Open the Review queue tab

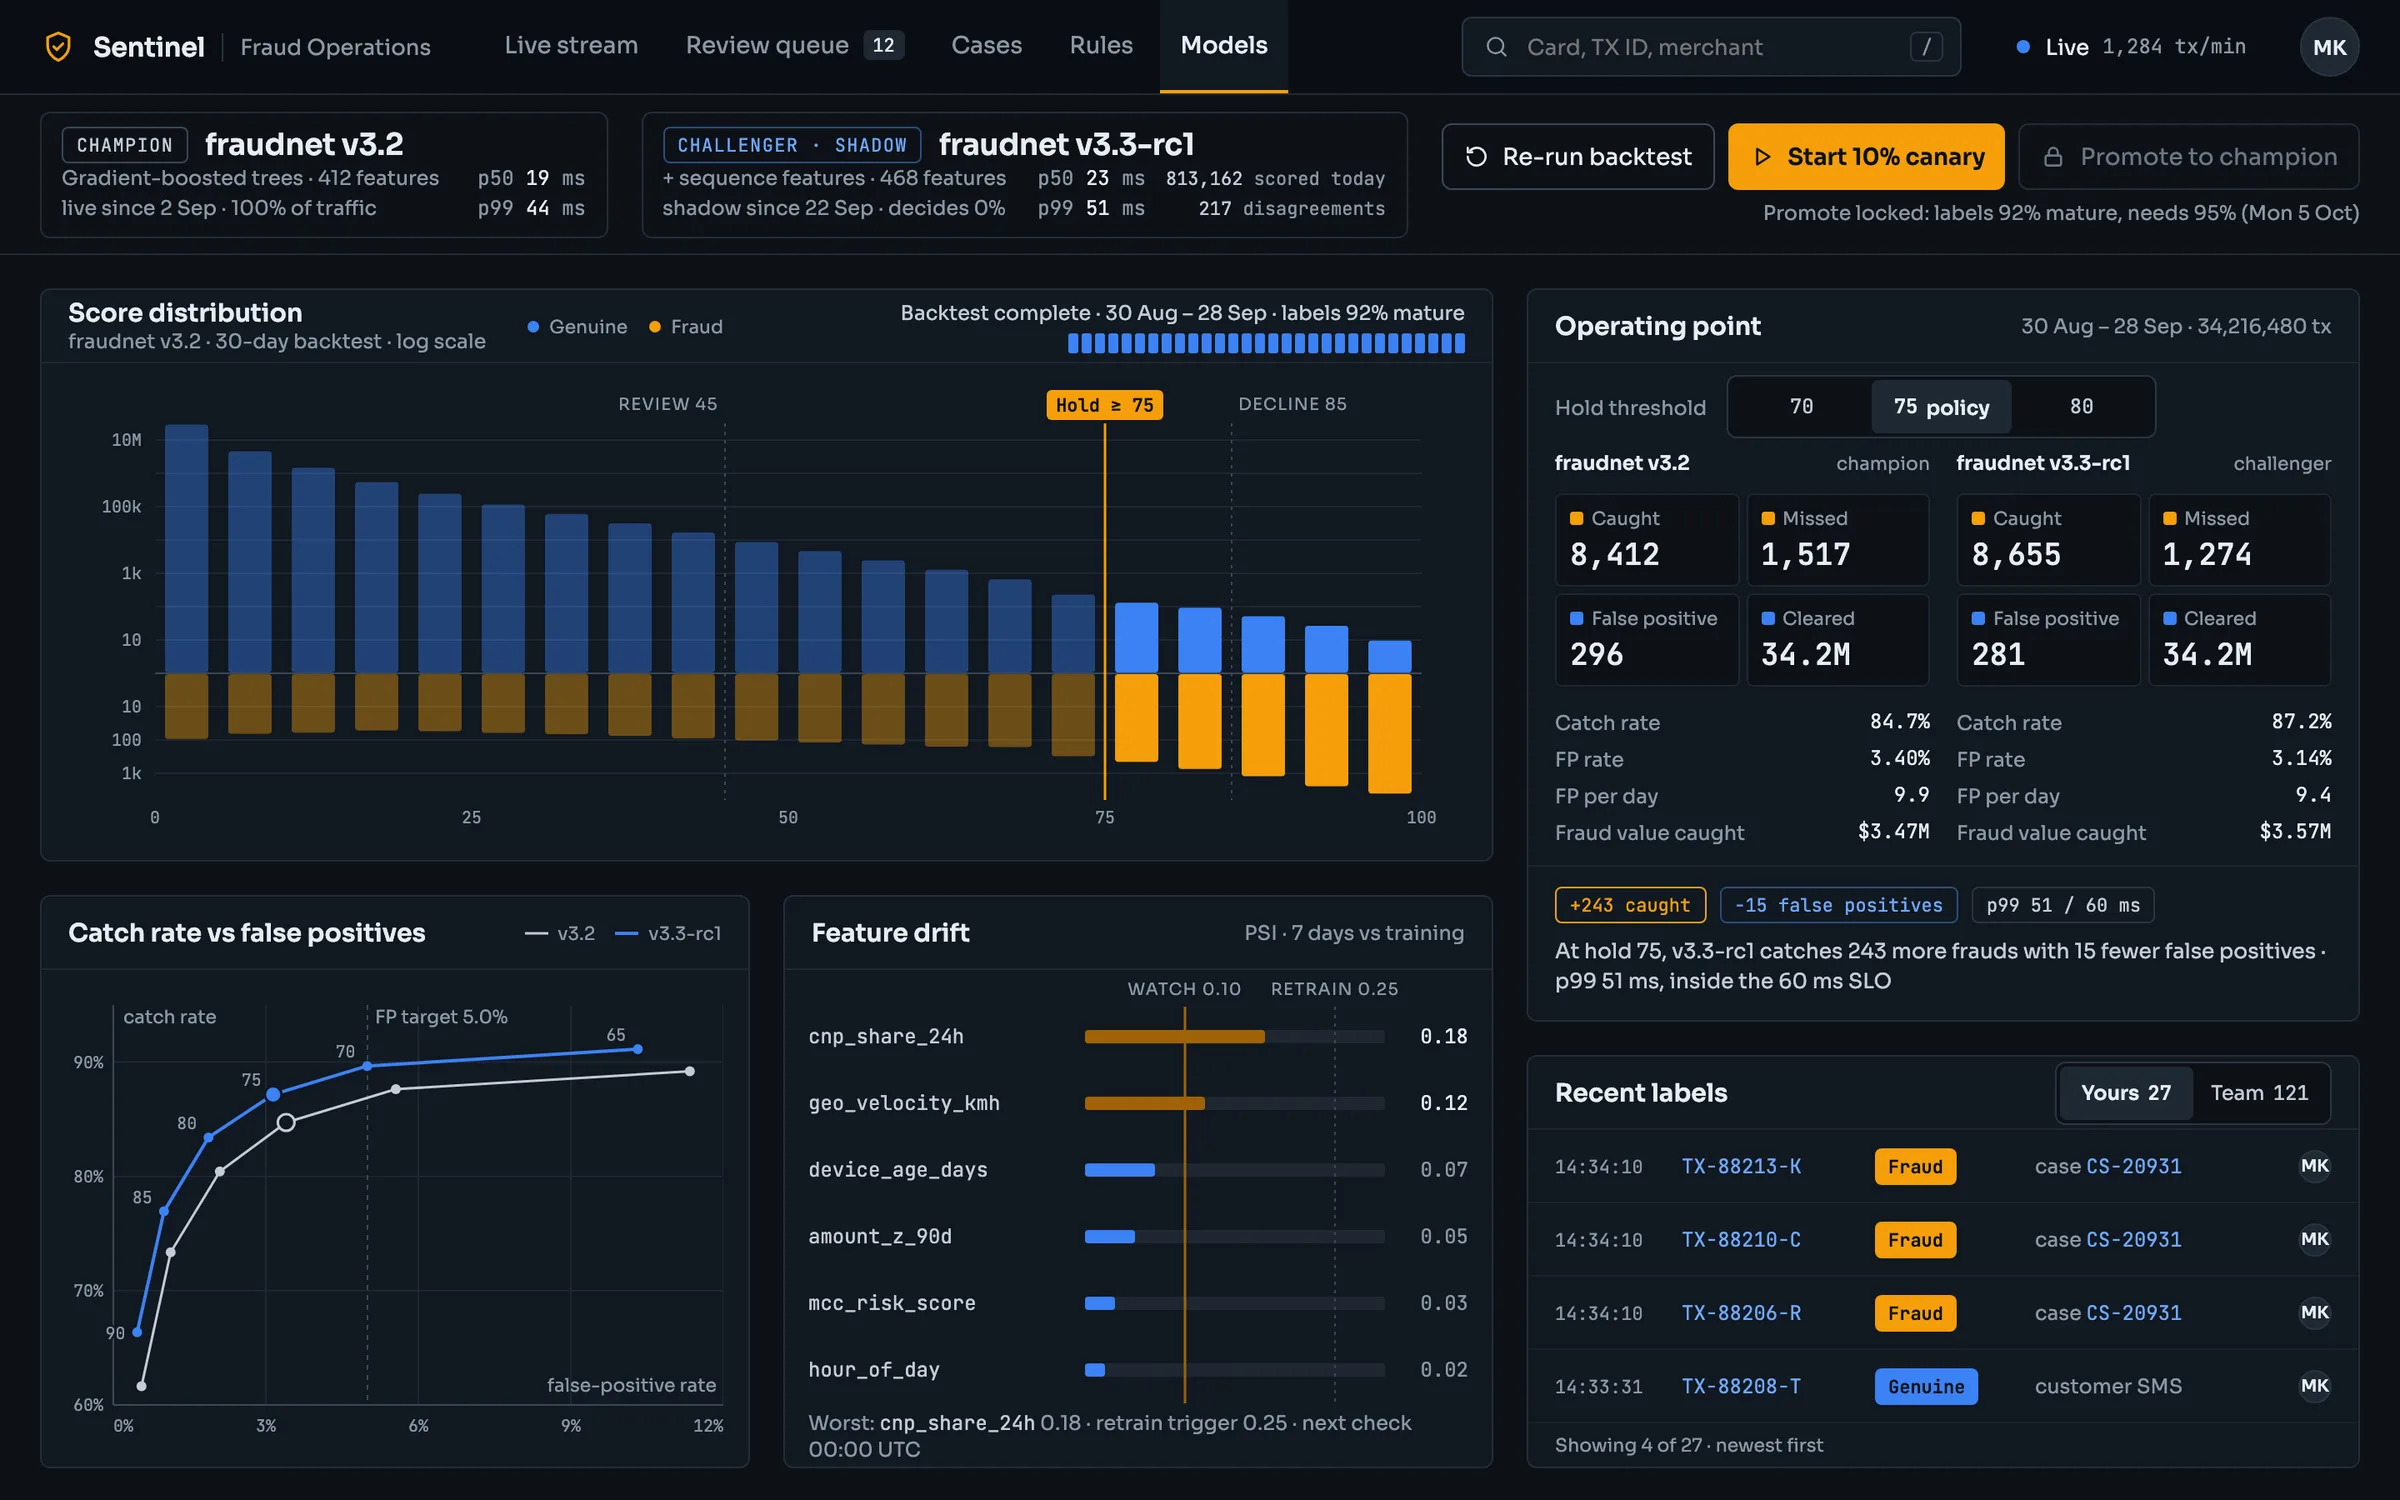click(x=794, y=46)
